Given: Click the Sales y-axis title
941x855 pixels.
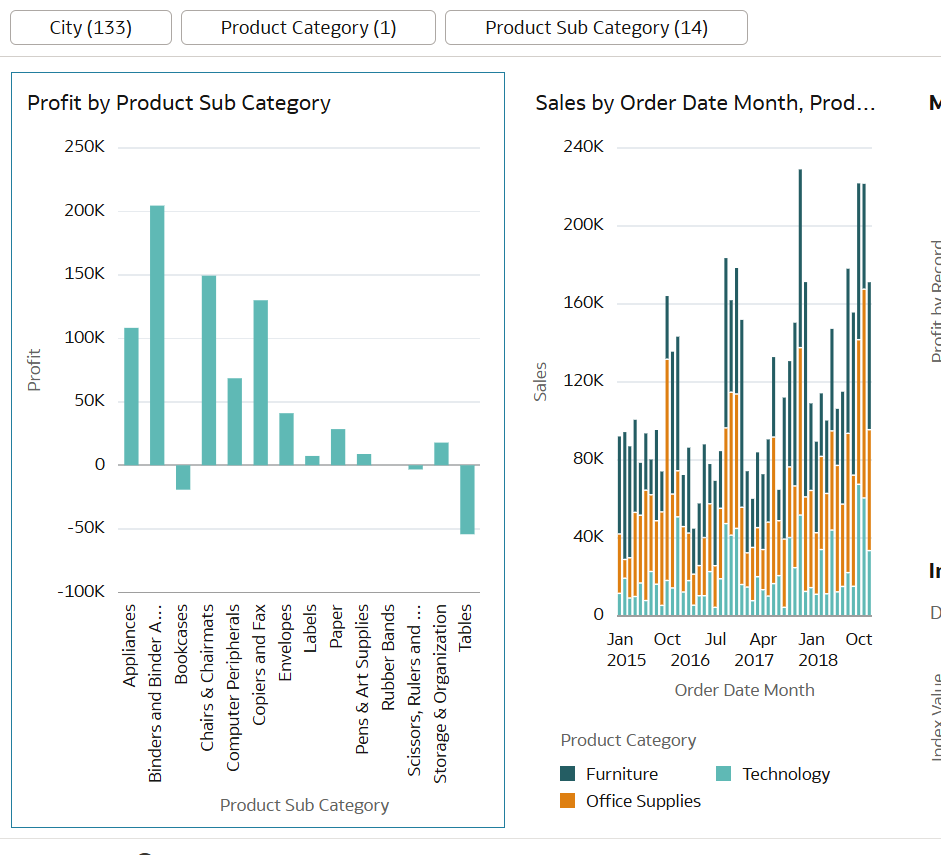Looking at the screenshot, I should tap(540, 381).
